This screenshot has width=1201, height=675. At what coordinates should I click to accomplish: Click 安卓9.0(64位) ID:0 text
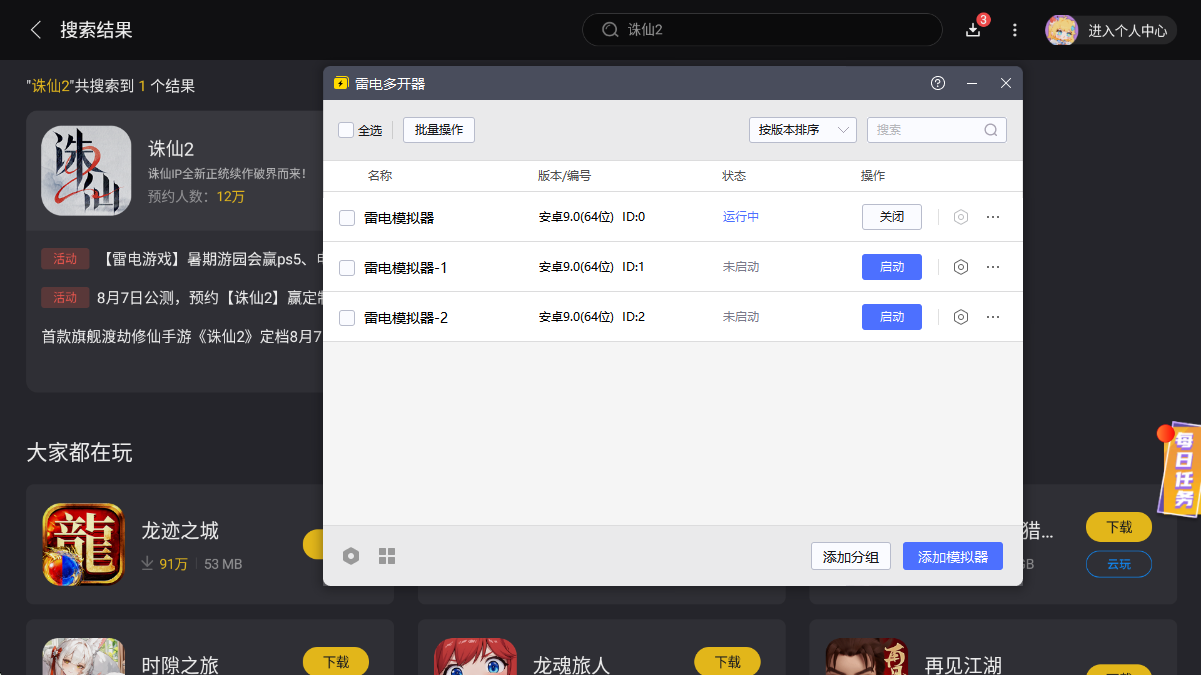click(592, 217)
